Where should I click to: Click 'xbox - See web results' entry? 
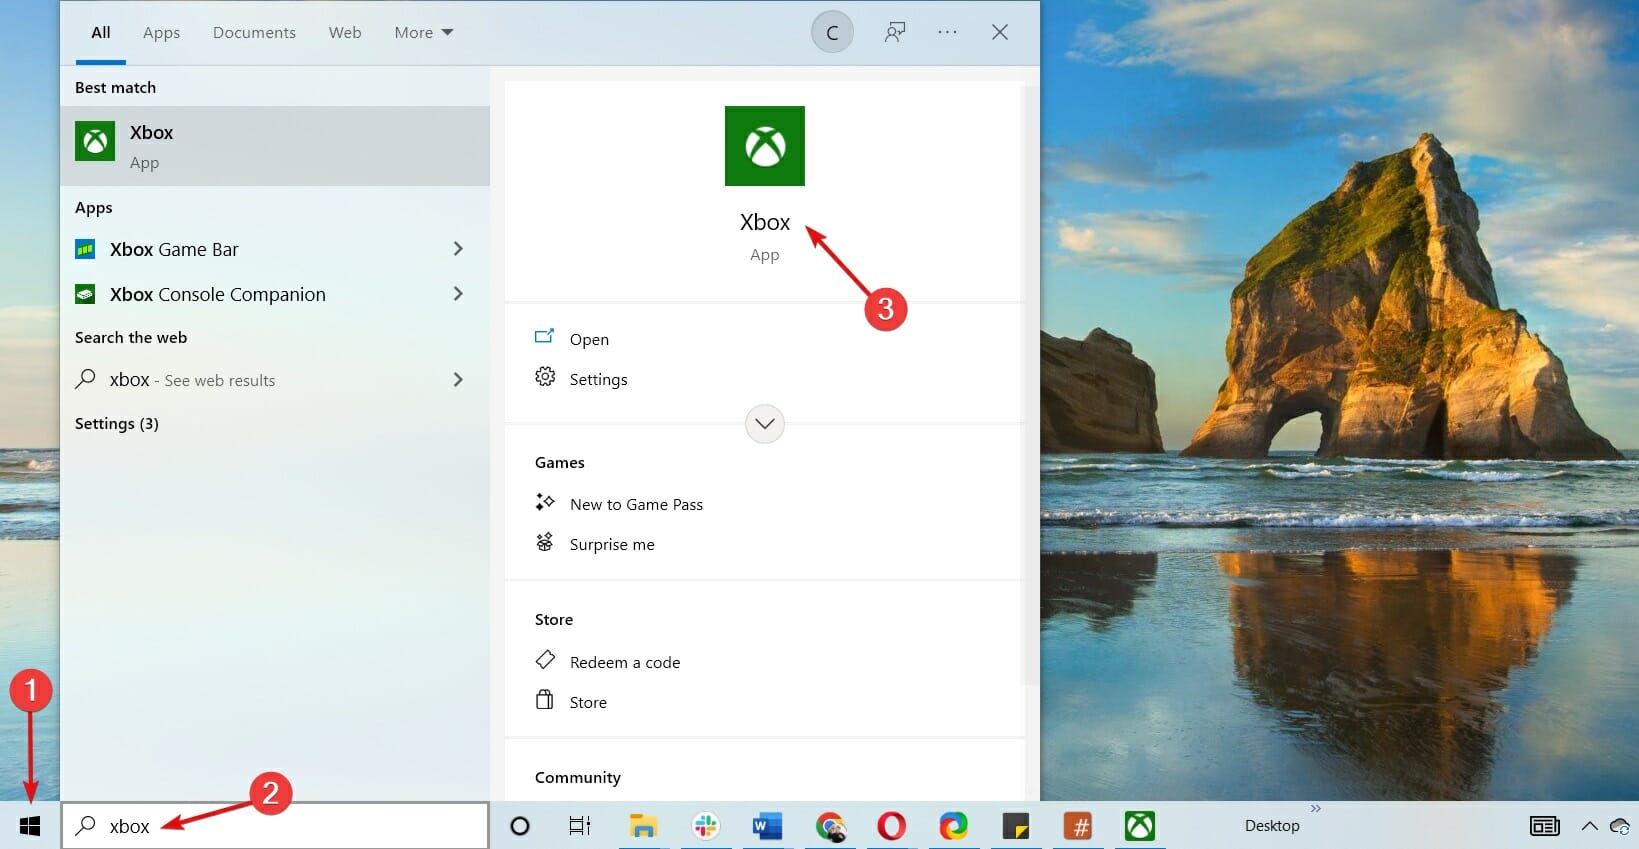pyautogui.click(x=275, y=380)
